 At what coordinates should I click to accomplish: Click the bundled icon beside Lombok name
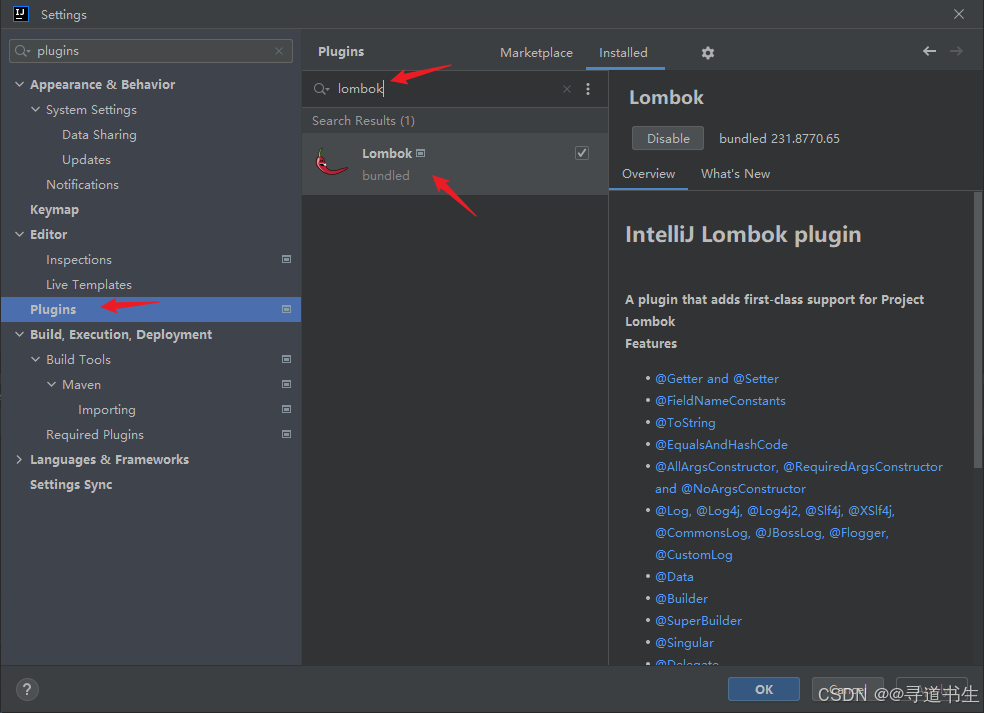[x=420, y=153]
